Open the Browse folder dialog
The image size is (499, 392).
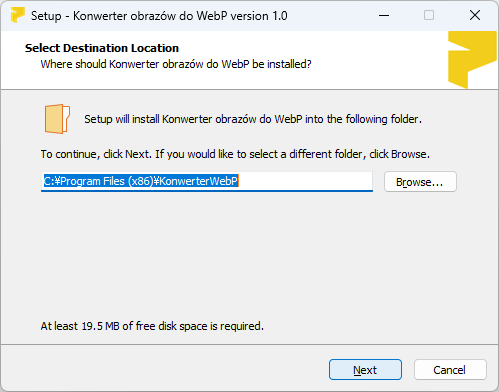point(420,182)
